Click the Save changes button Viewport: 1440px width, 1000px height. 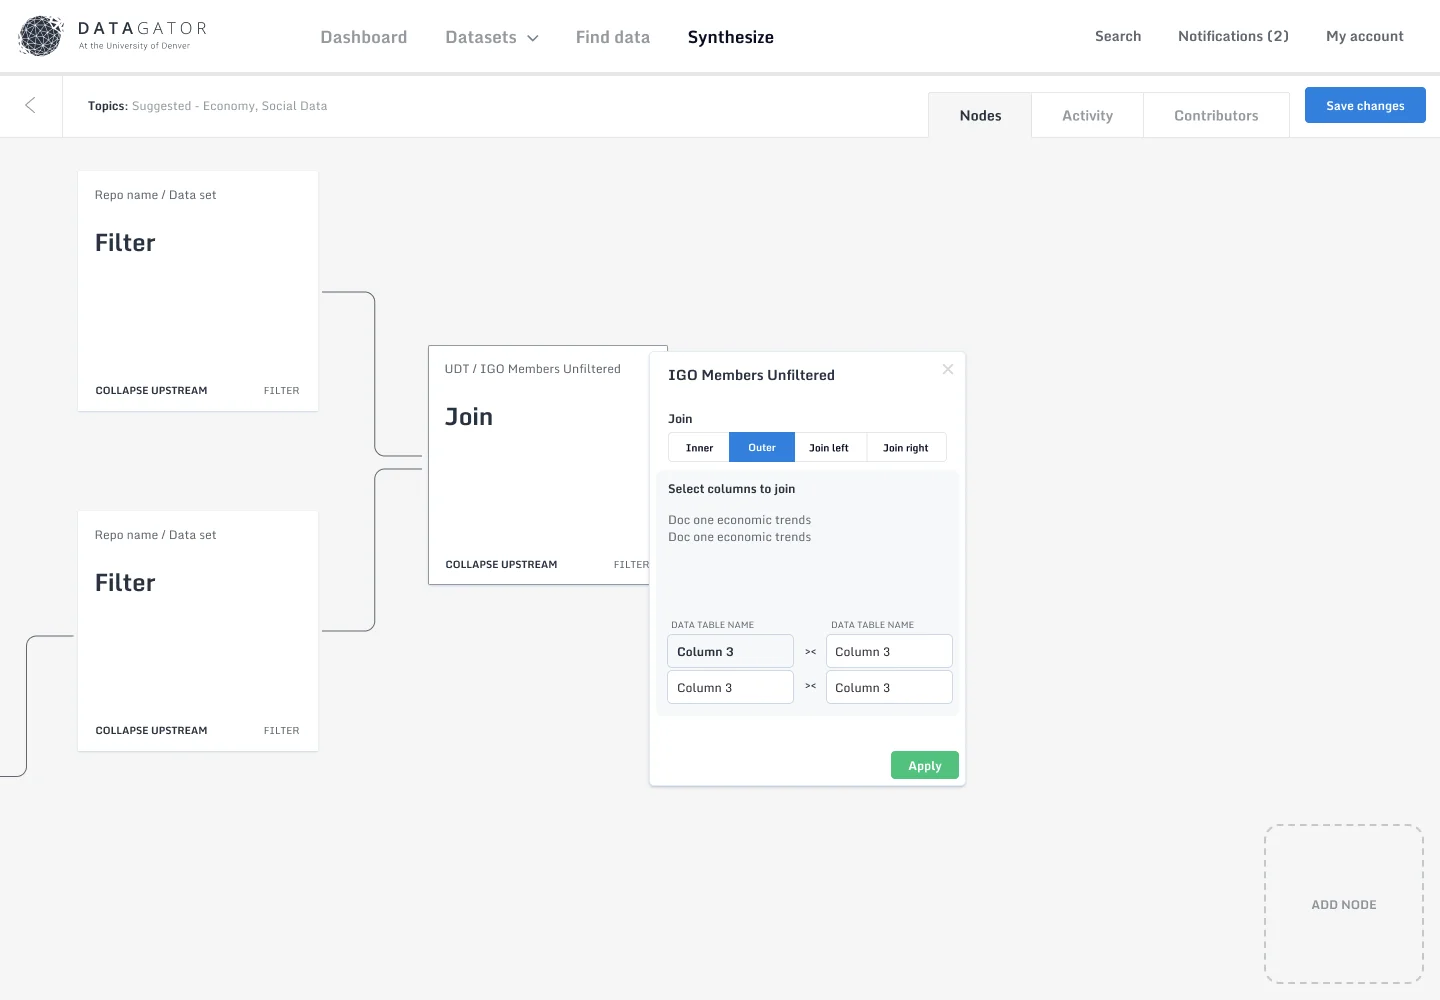(x=1364, y=106)
